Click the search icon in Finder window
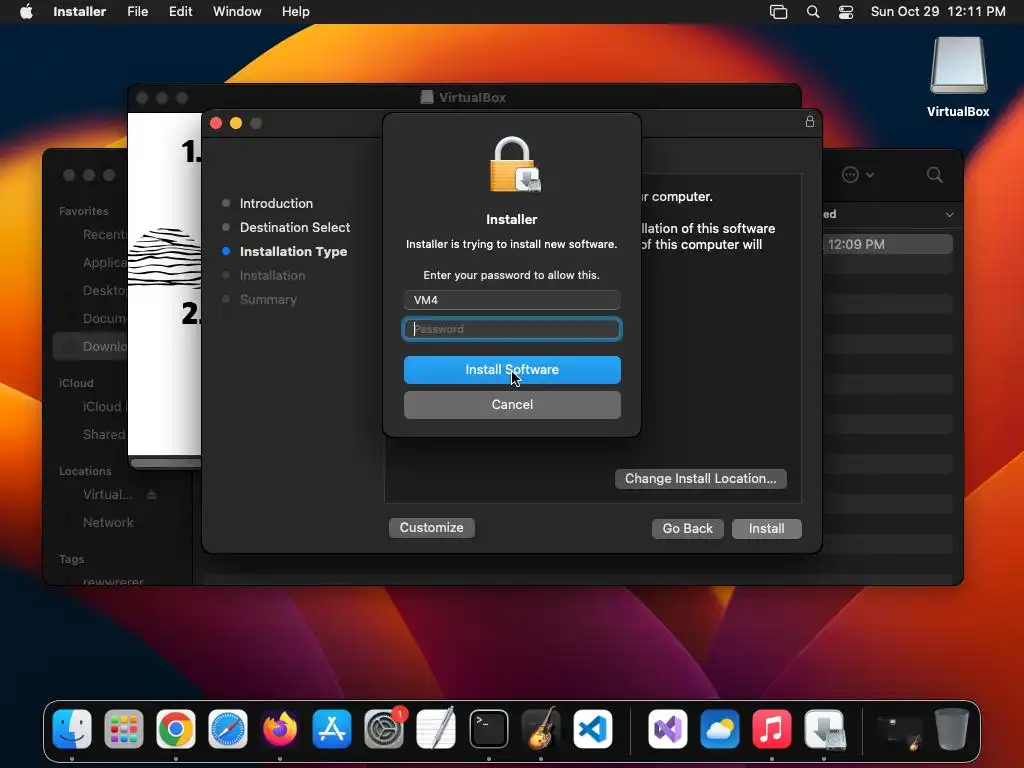 935,174
